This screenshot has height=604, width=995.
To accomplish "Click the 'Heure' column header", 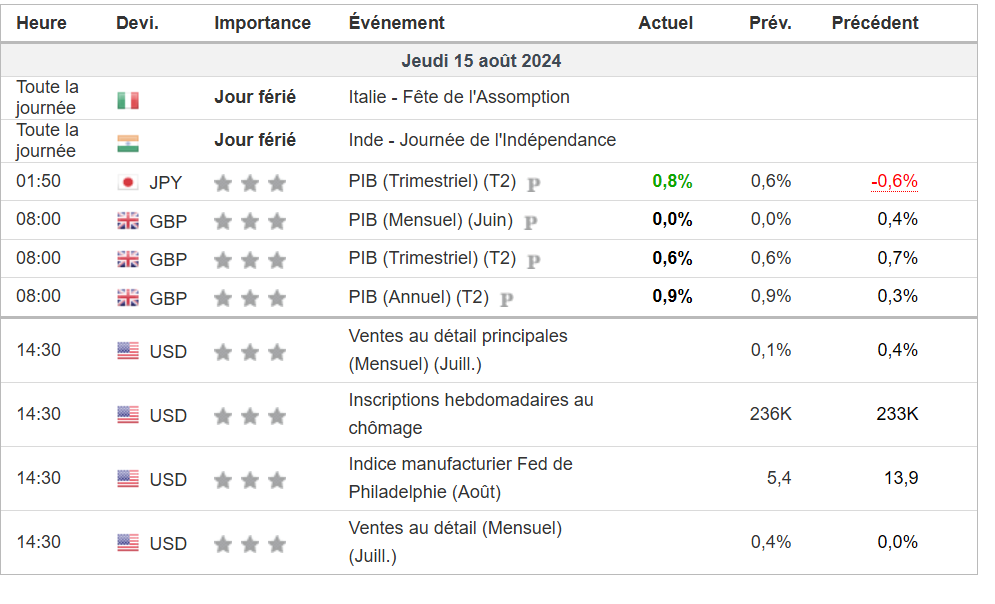I will [x=41, y=22].
